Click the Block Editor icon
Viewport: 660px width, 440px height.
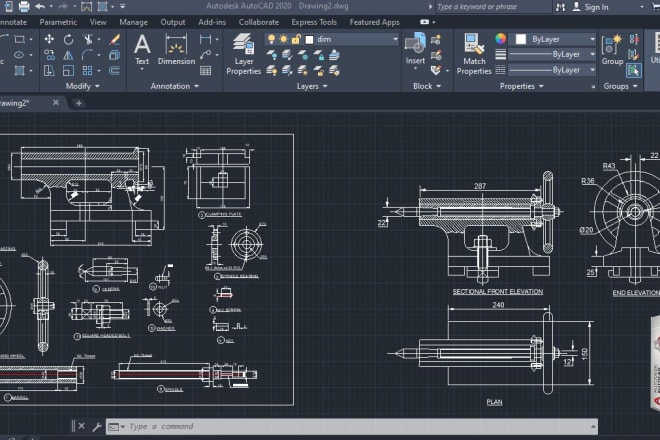point(436,55)
